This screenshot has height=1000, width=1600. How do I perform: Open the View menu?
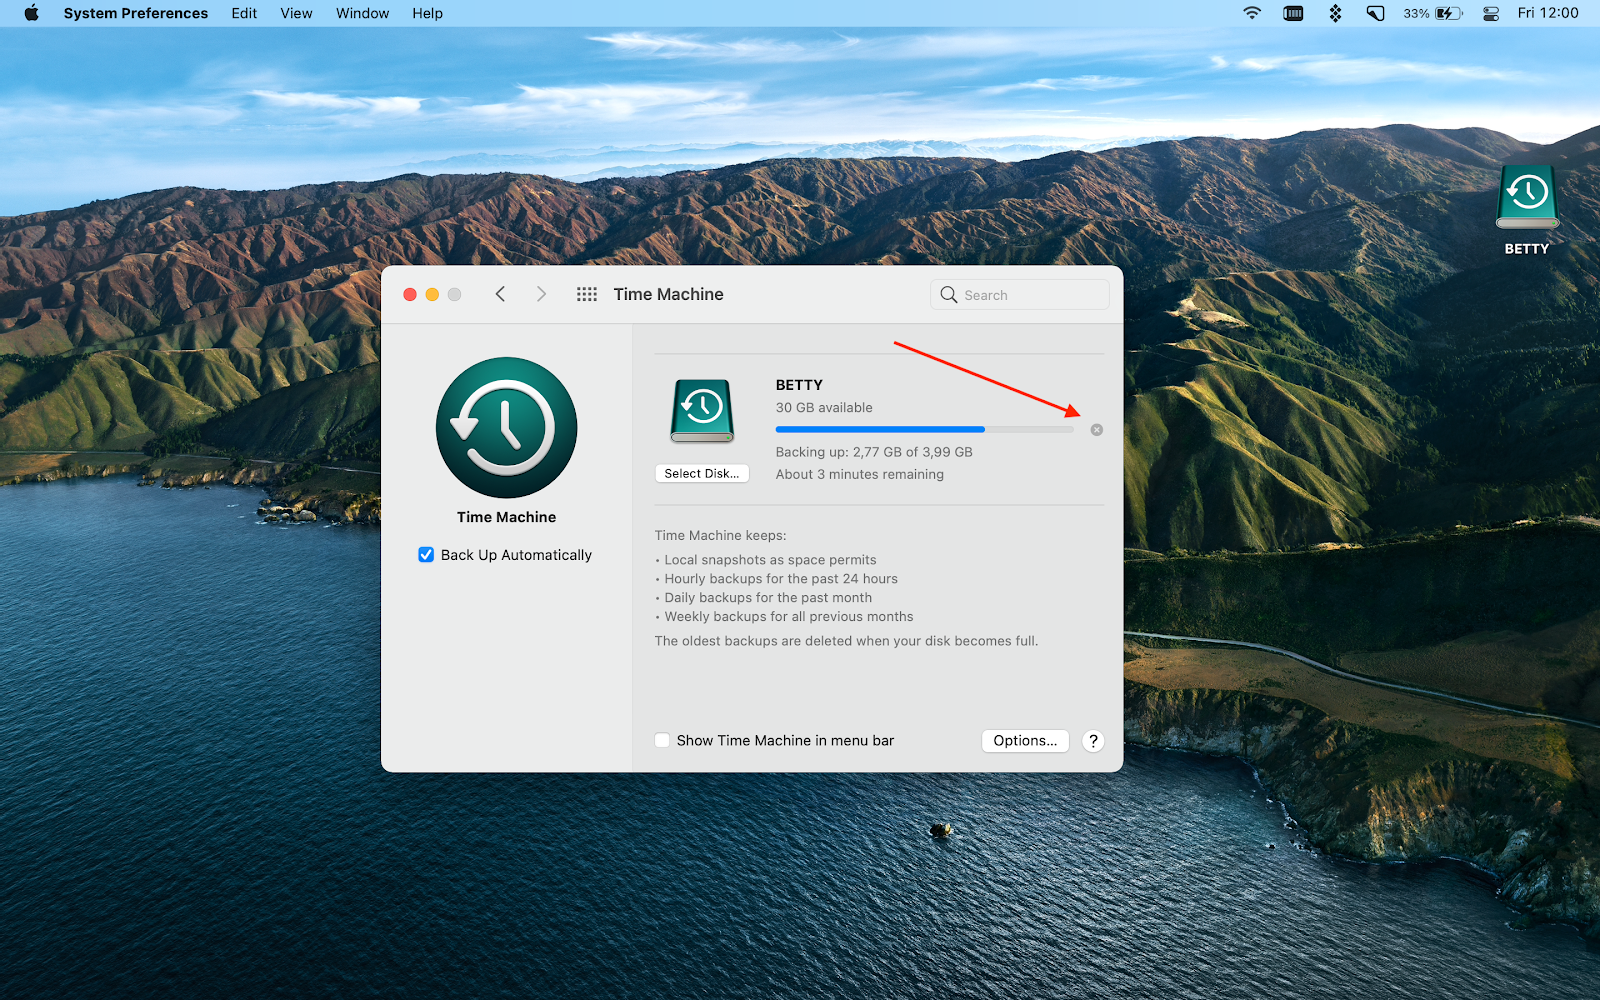click(296, 13)
